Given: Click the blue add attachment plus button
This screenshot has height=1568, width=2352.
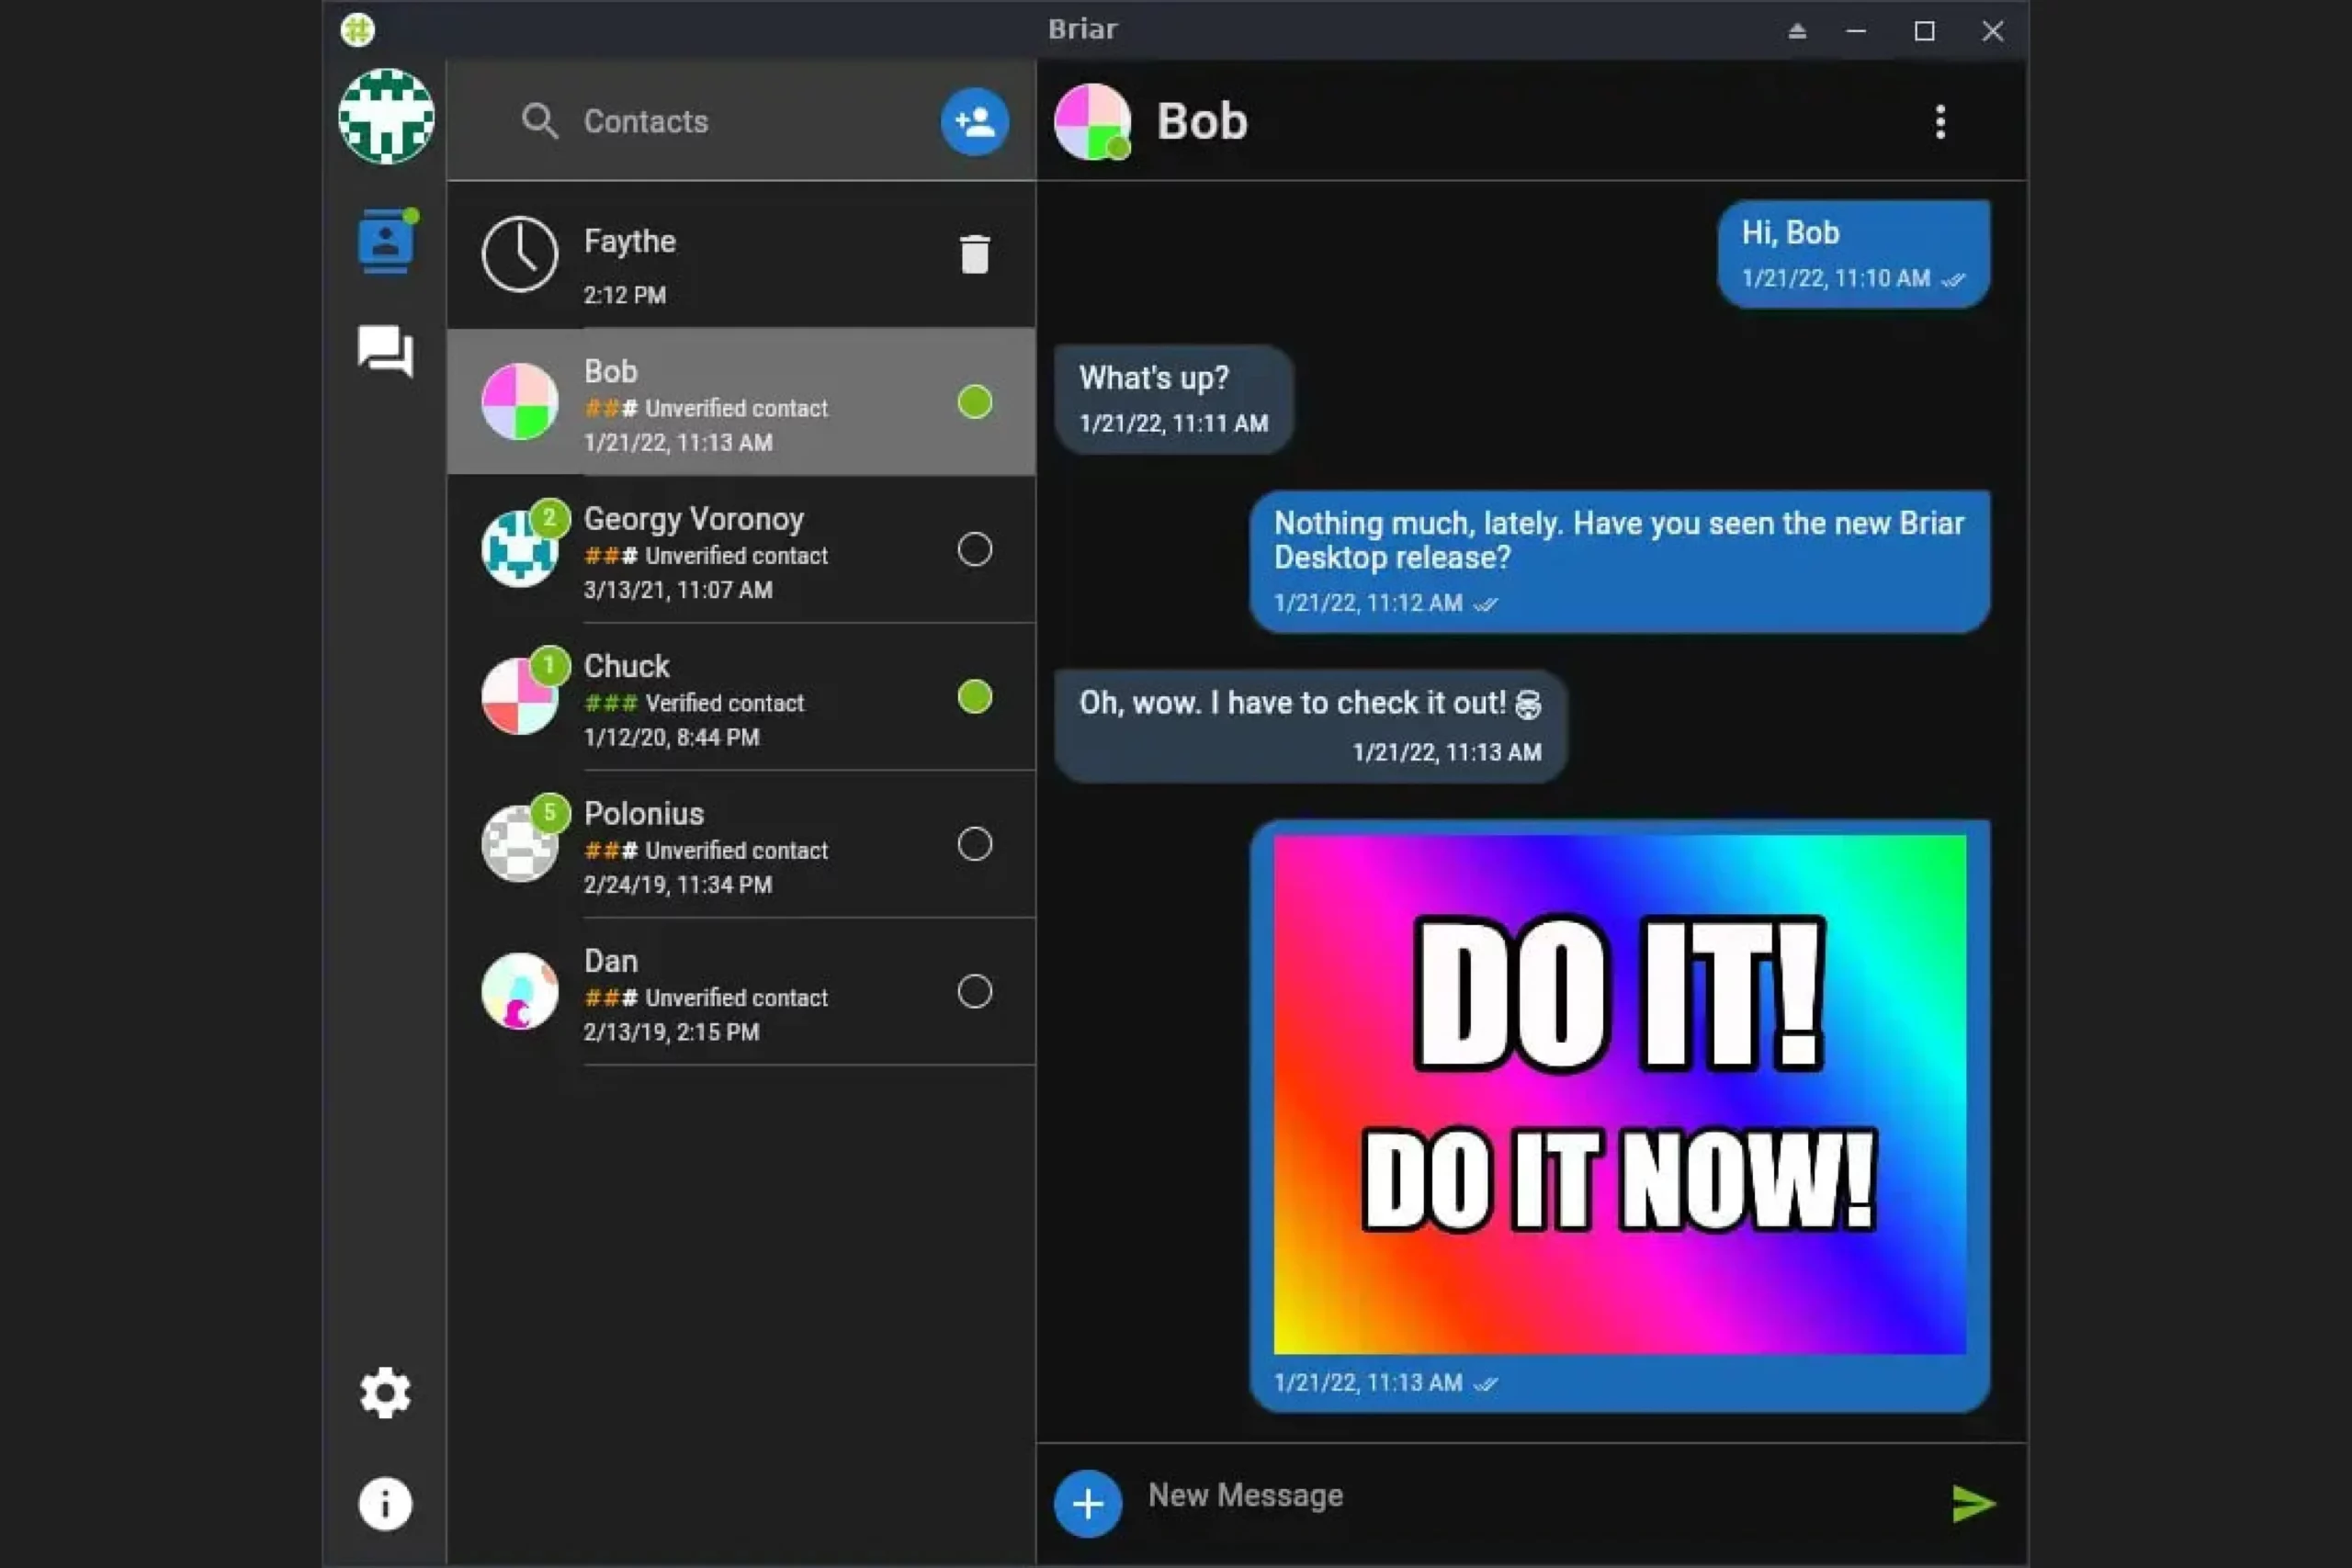Looking at the screenshot, I should [1088, 1503].
